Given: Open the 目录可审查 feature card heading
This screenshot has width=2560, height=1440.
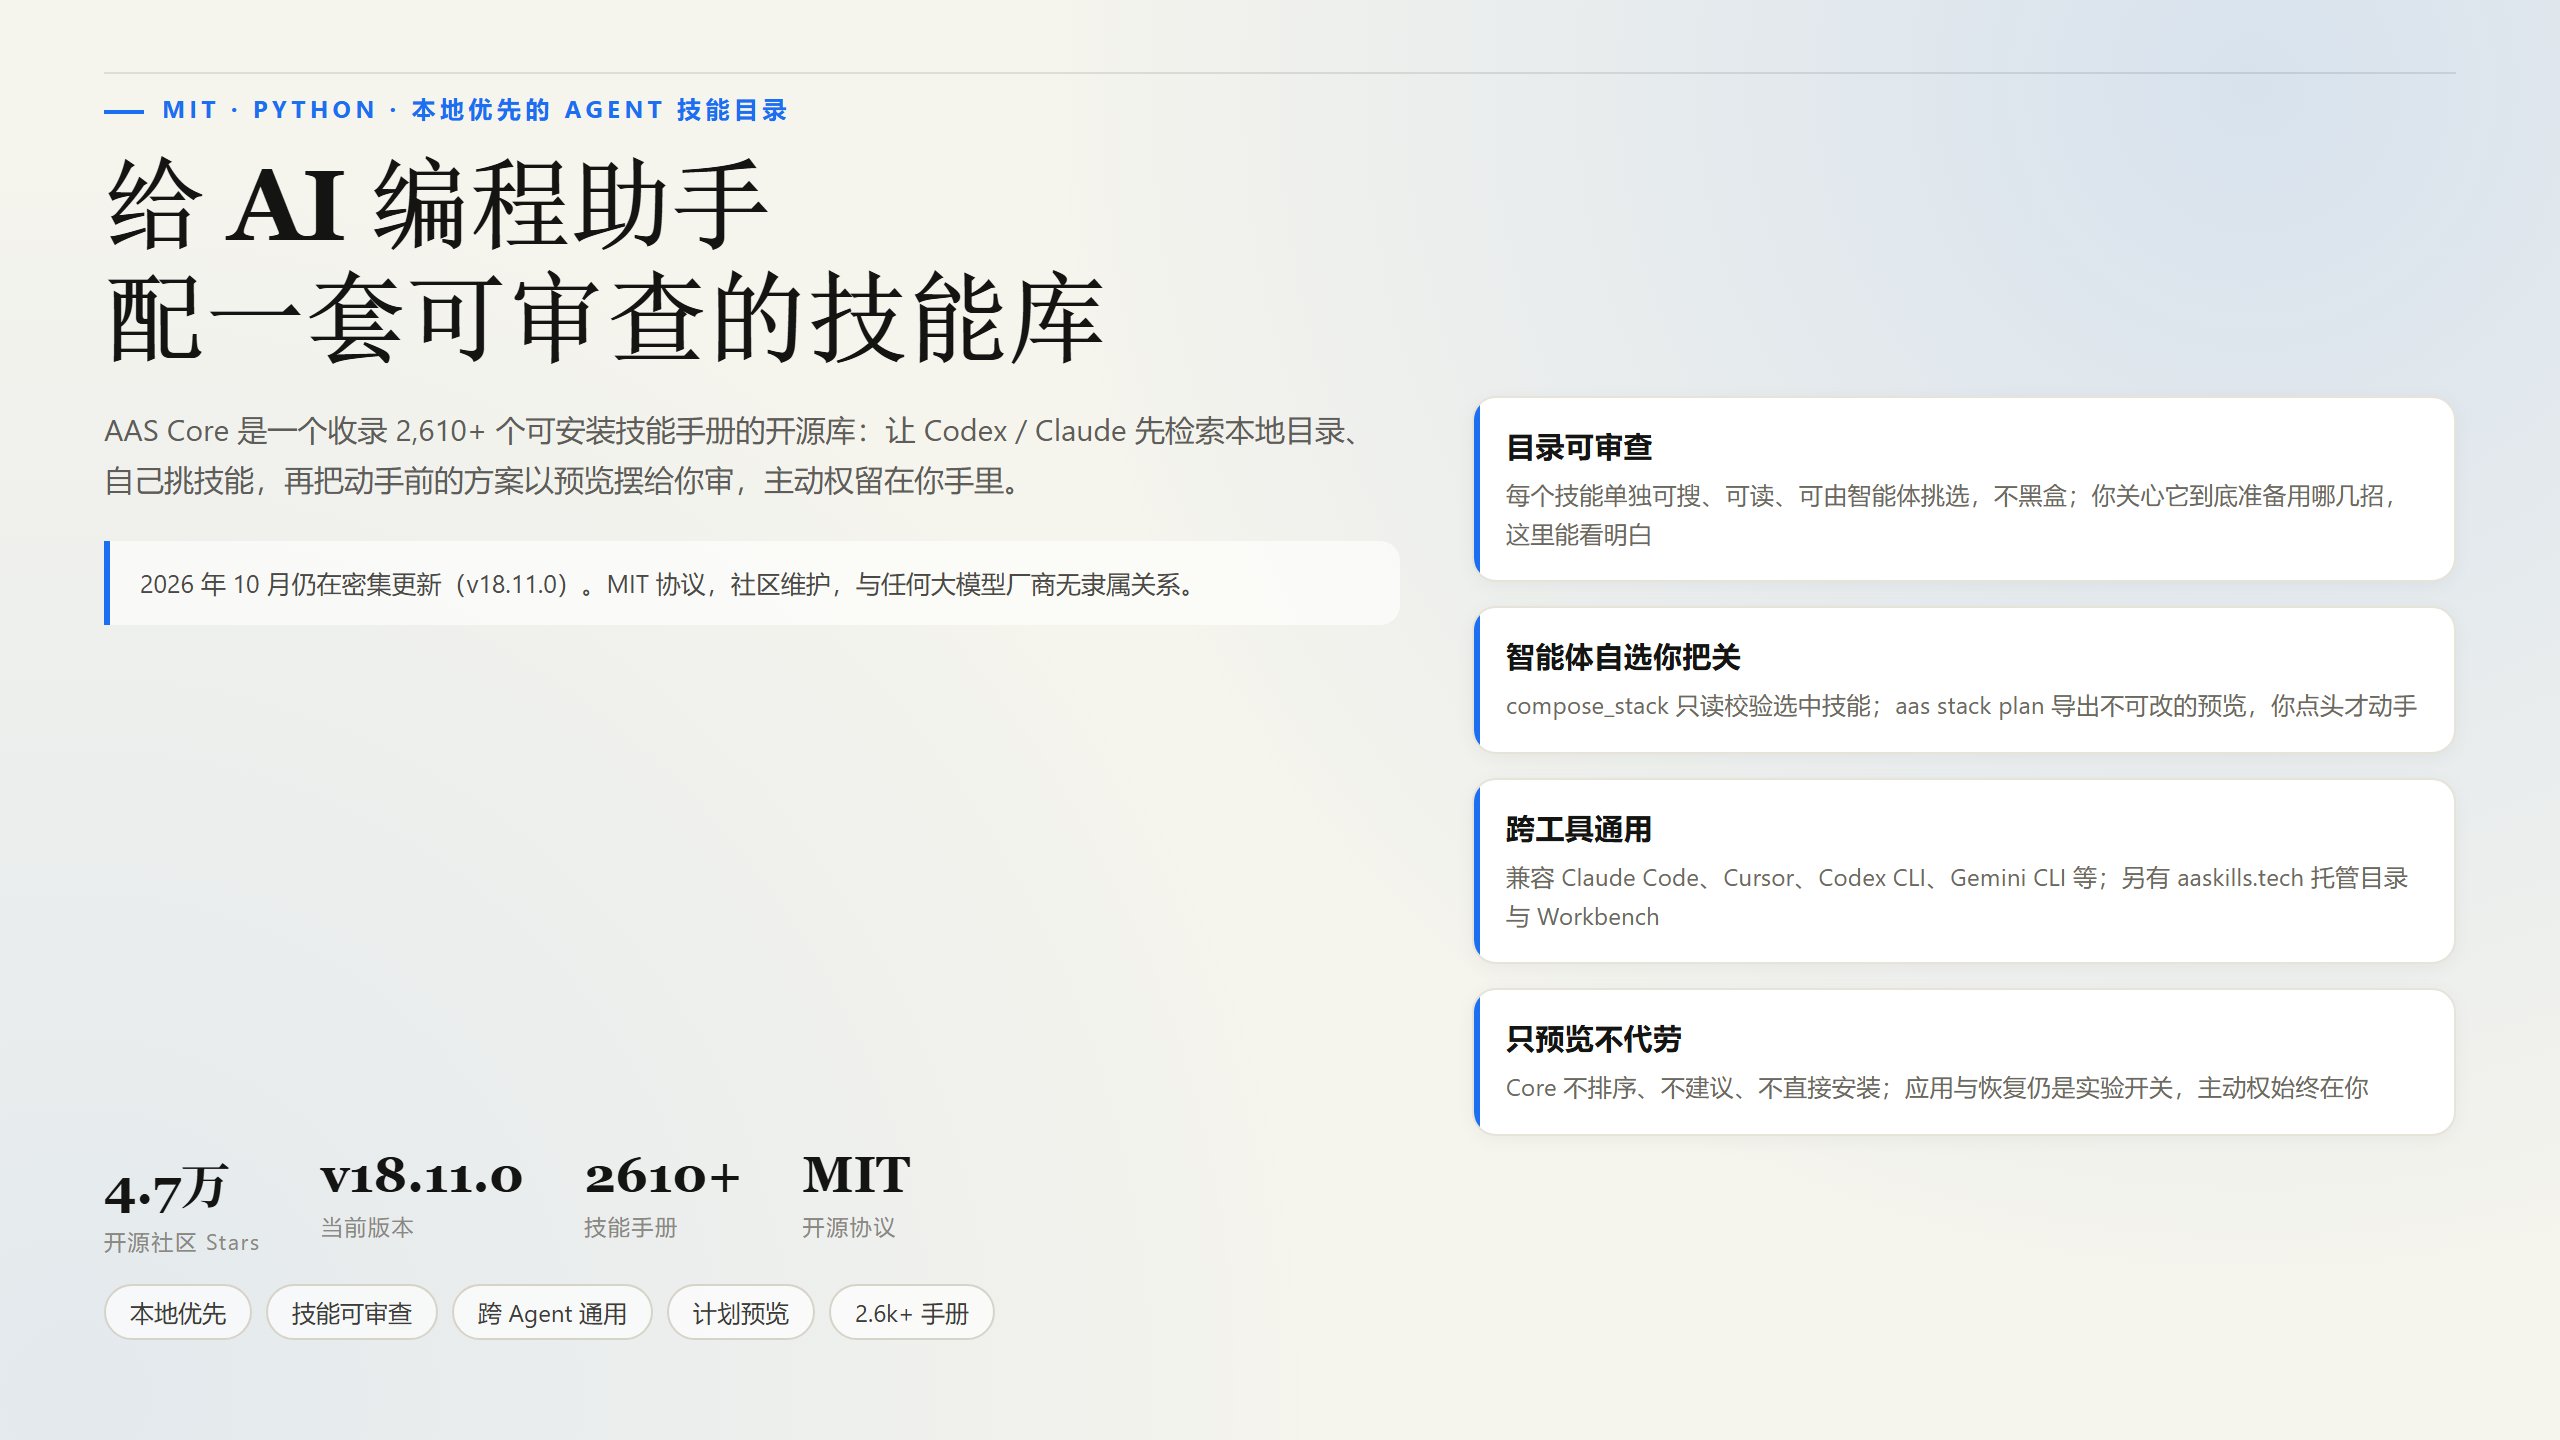Looking at the screenshot, I should coord(1579,447).
